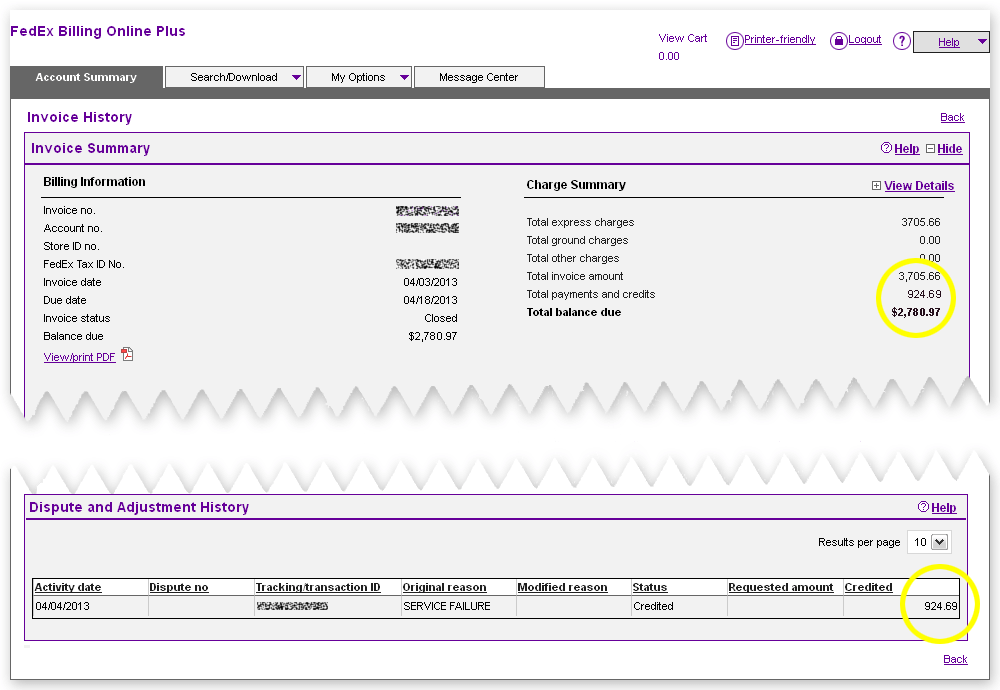This screenshot has height=690, width=1000.
Task: Click the FedEx Billing Online Plus title
Action: [x=98, y=31]
